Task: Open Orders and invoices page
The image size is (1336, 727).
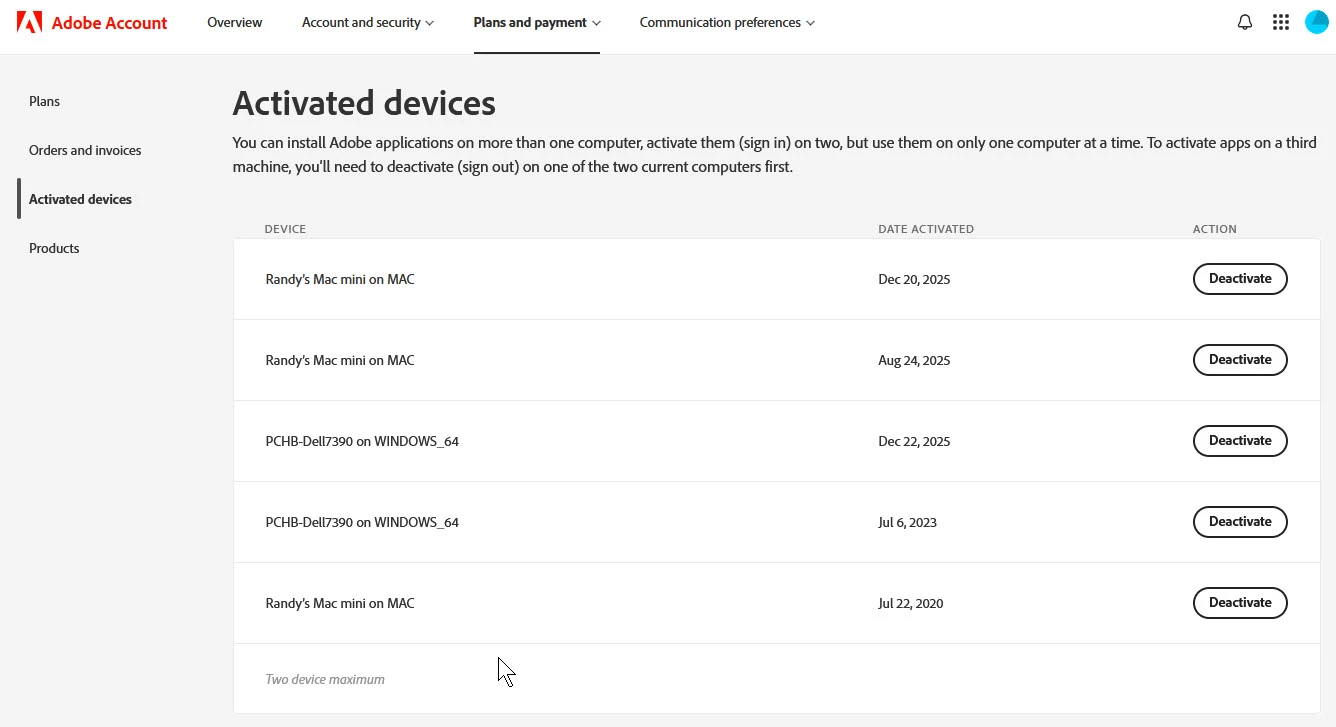Action: click(x=85, y=150)
